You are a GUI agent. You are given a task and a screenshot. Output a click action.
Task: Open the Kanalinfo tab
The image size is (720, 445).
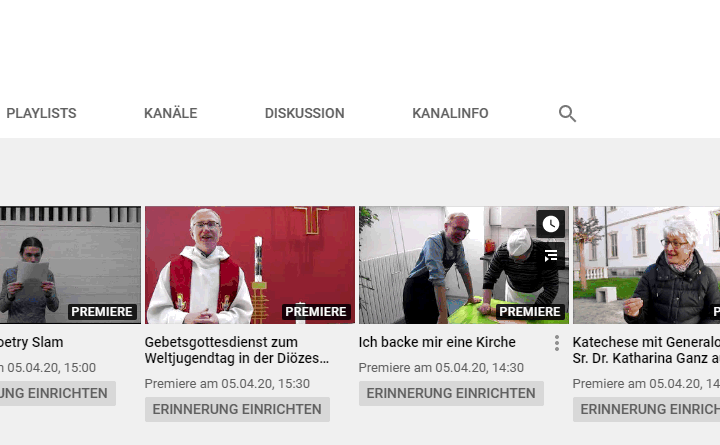(x=450, y=113)
